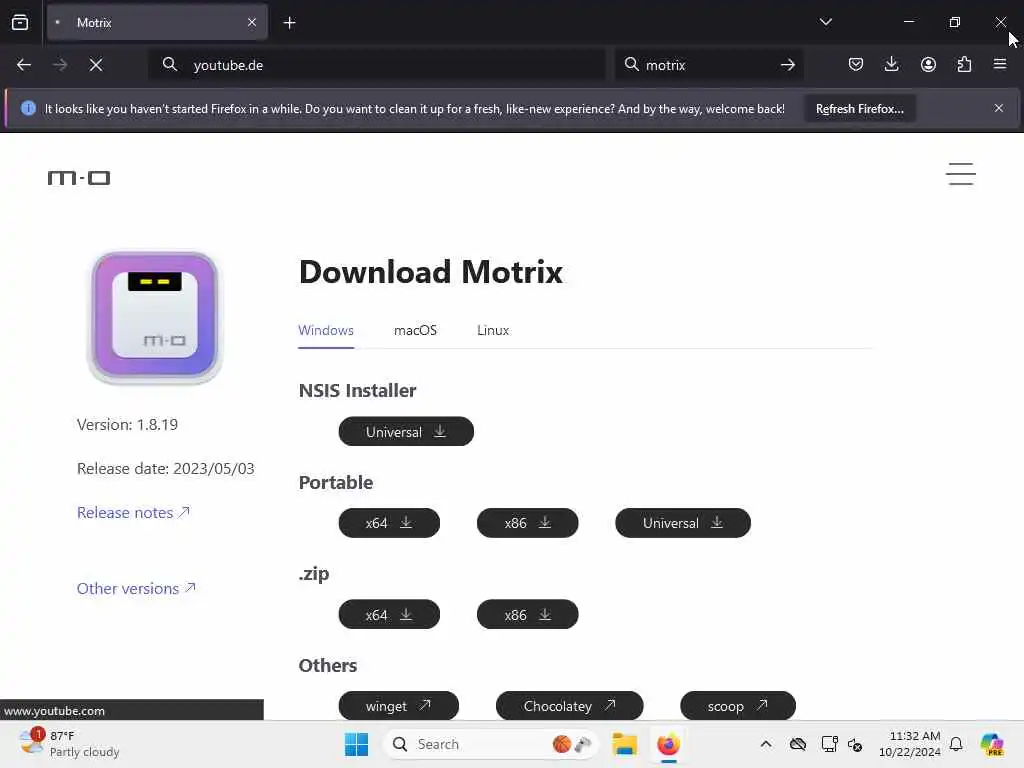Close the Motrix tab
Image resolution: width=1024 pixels, height=768 pixels.
point(252,22)
